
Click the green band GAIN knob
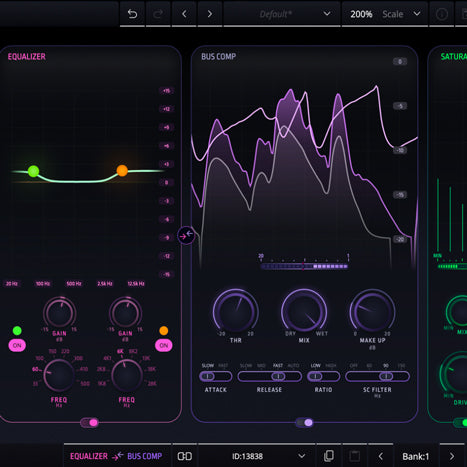point(59,313)
